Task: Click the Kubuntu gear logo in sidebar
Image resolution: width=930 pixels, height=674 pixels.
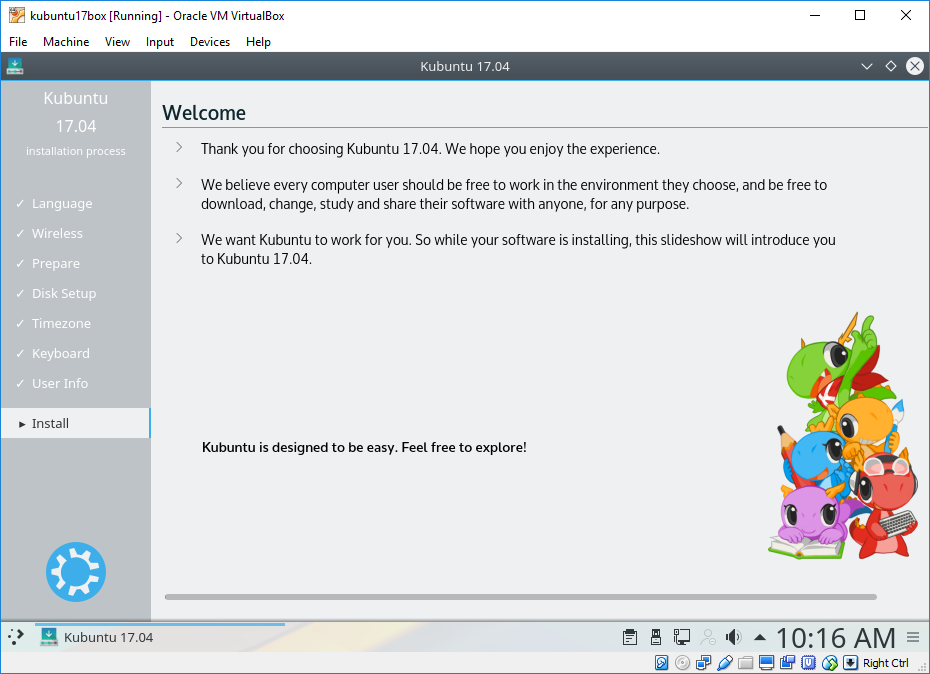Action: [x=76, y=572]
